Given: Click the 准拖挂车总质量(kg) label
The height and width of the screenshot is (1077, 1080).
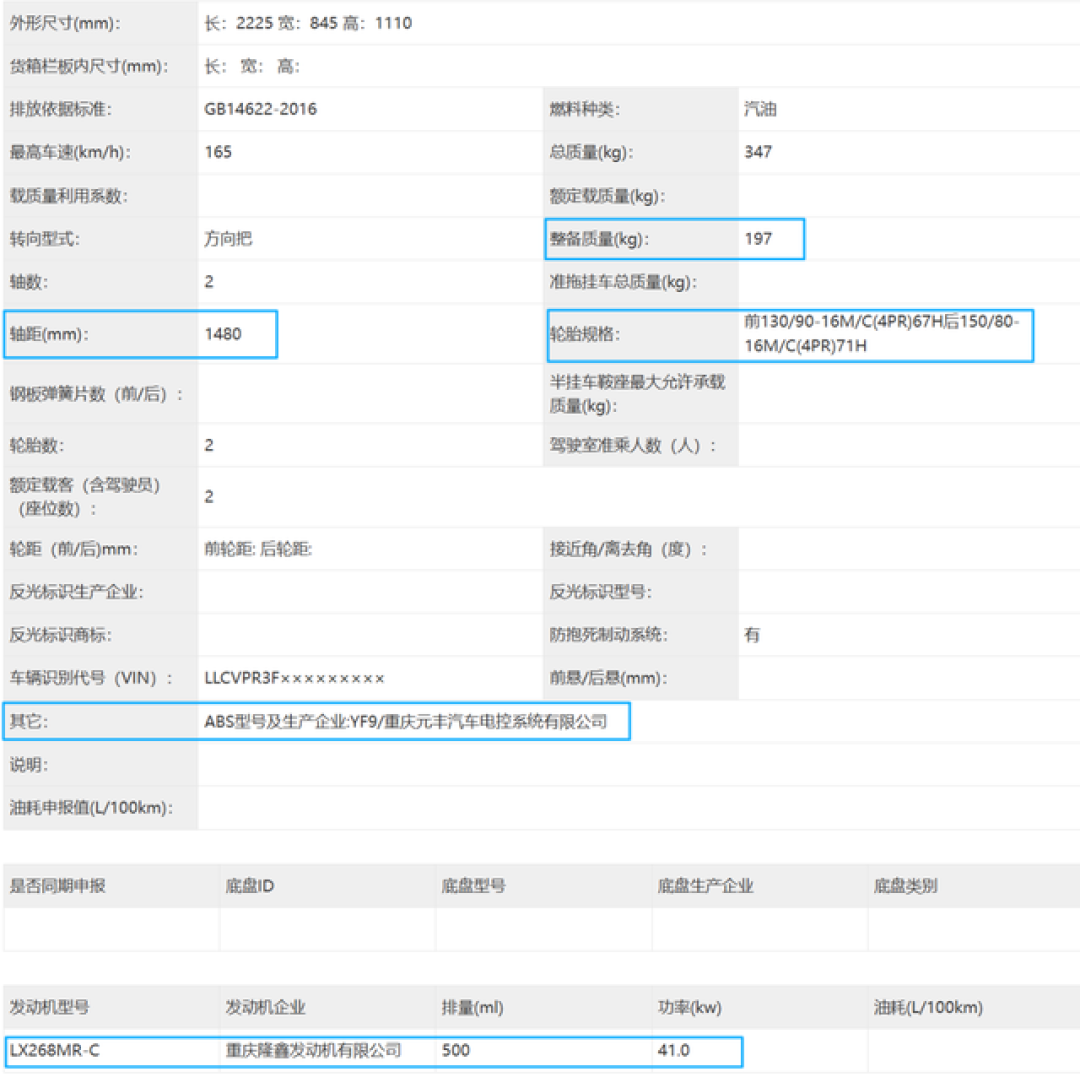Looking at the screenshot, I should [x=623, y=282].
